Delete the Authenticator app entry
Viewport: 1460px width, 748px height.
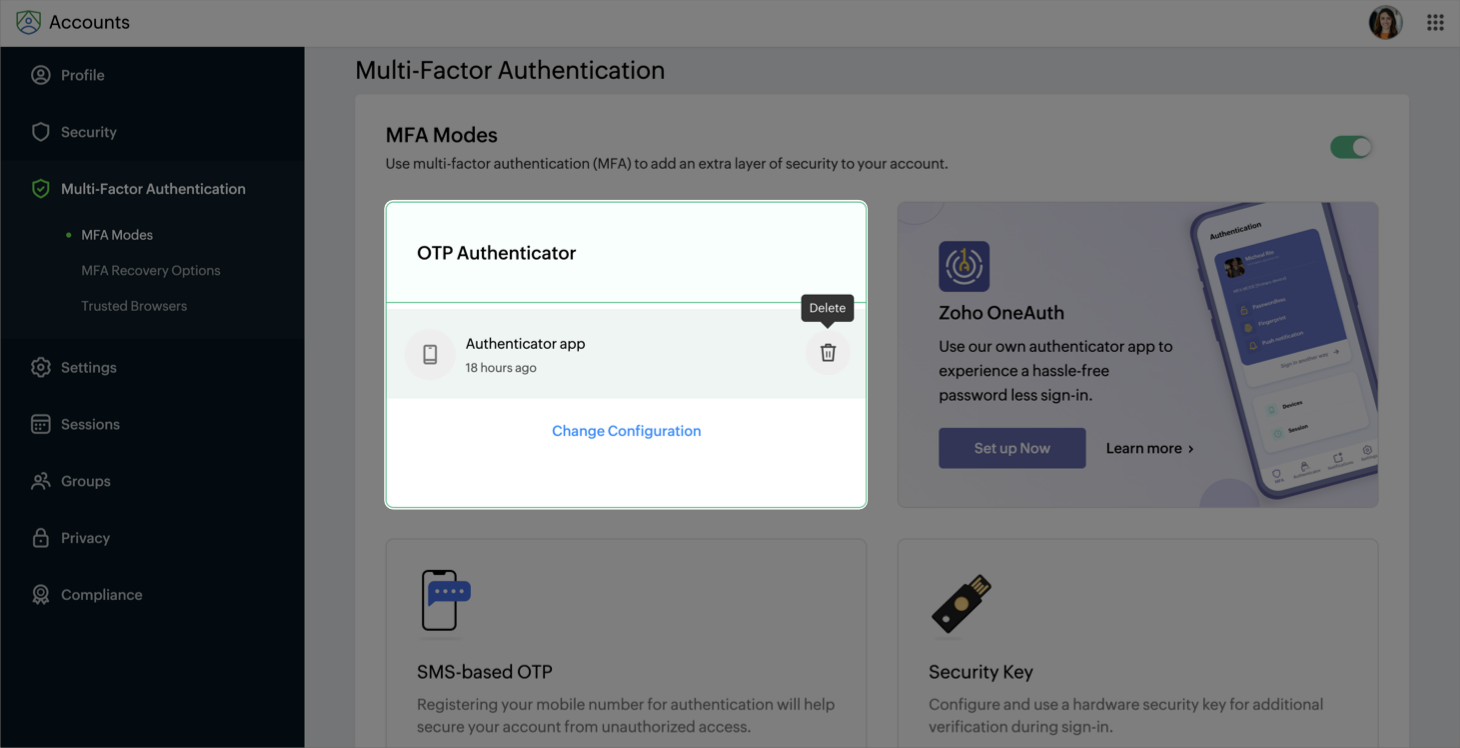[x=828, y=353]
